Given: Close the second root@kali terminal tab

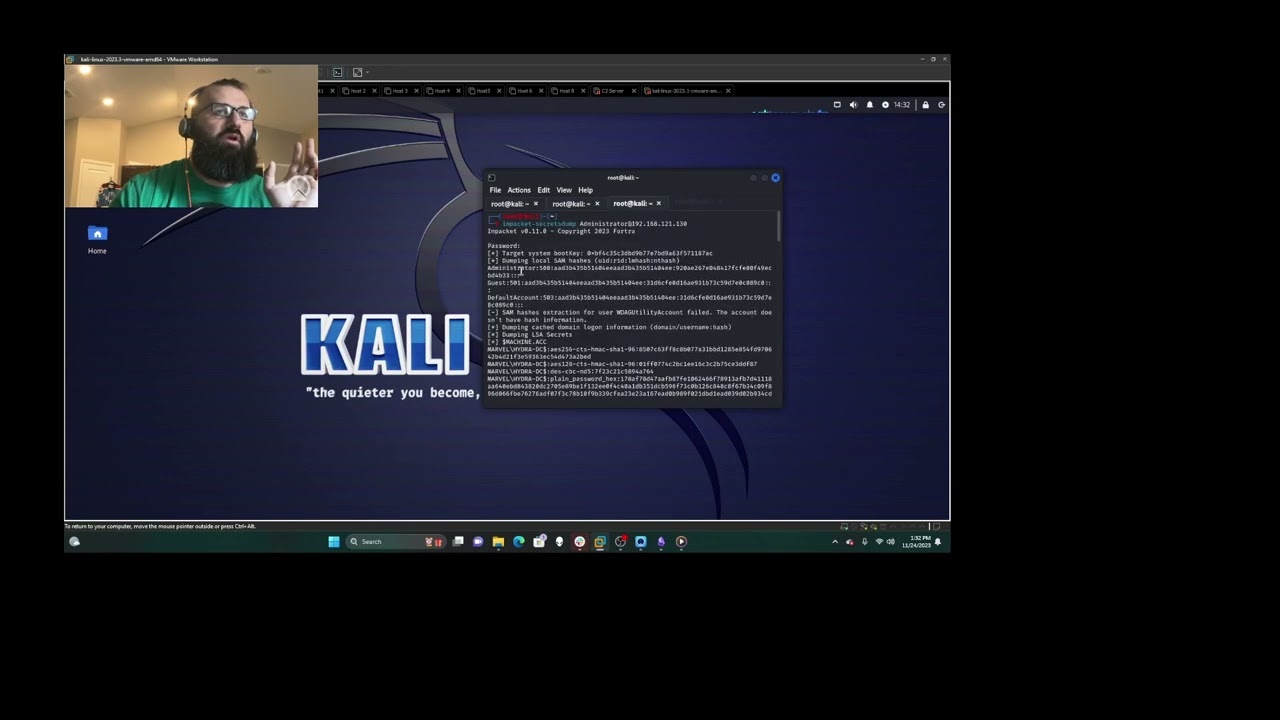Looking at the screenshot, I should click(x=597, y=204).
